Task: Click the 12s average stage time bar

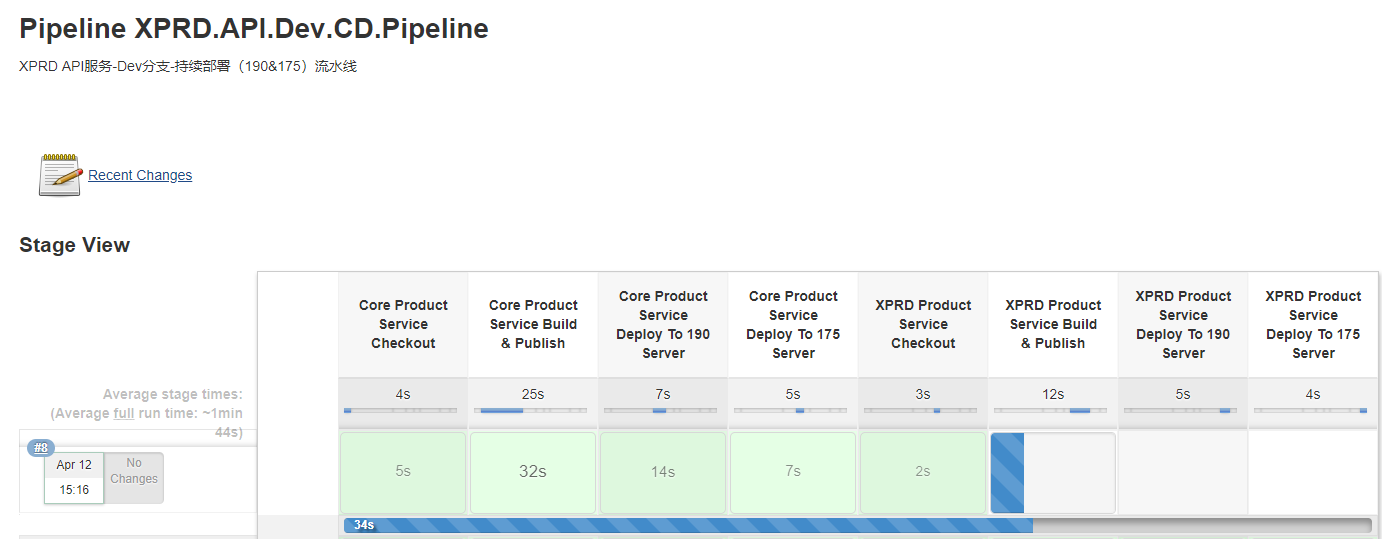Action: pyautogui.click(x=1053, y=410)
